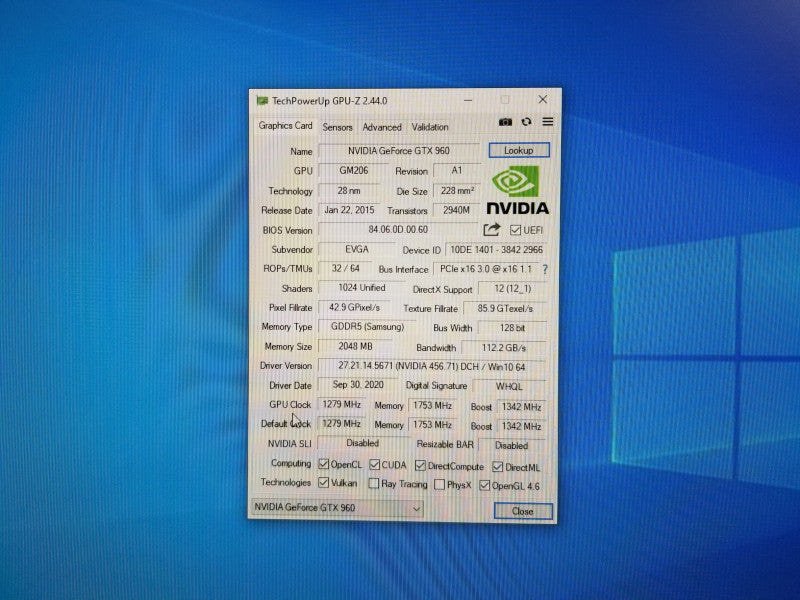Open the GPU selection dropdown at bottom
The image size is (800, 600).
pyautogui.click(x=338, y=508)
